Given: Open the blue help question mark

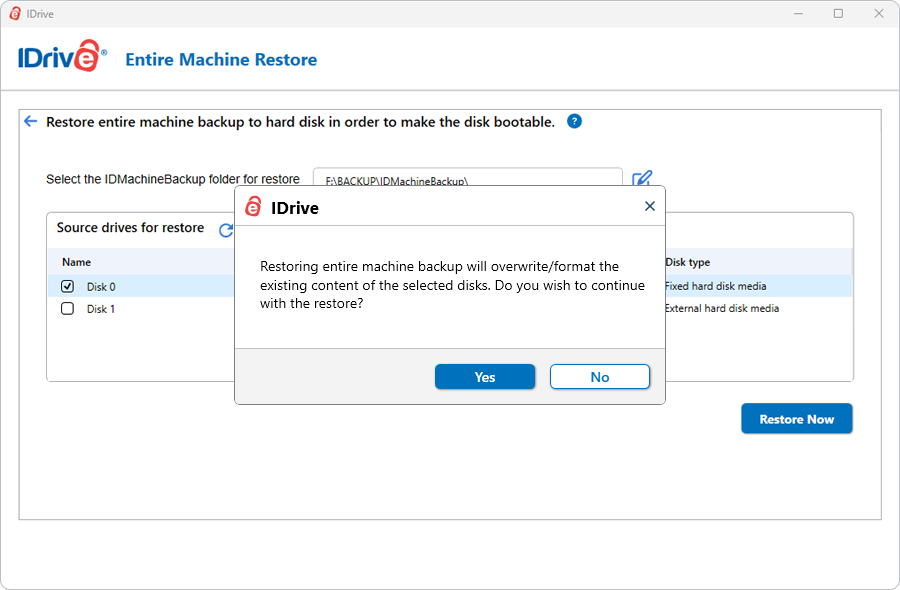Looking at the screenshot, I should pyautogui.click(x=574, y=122).
